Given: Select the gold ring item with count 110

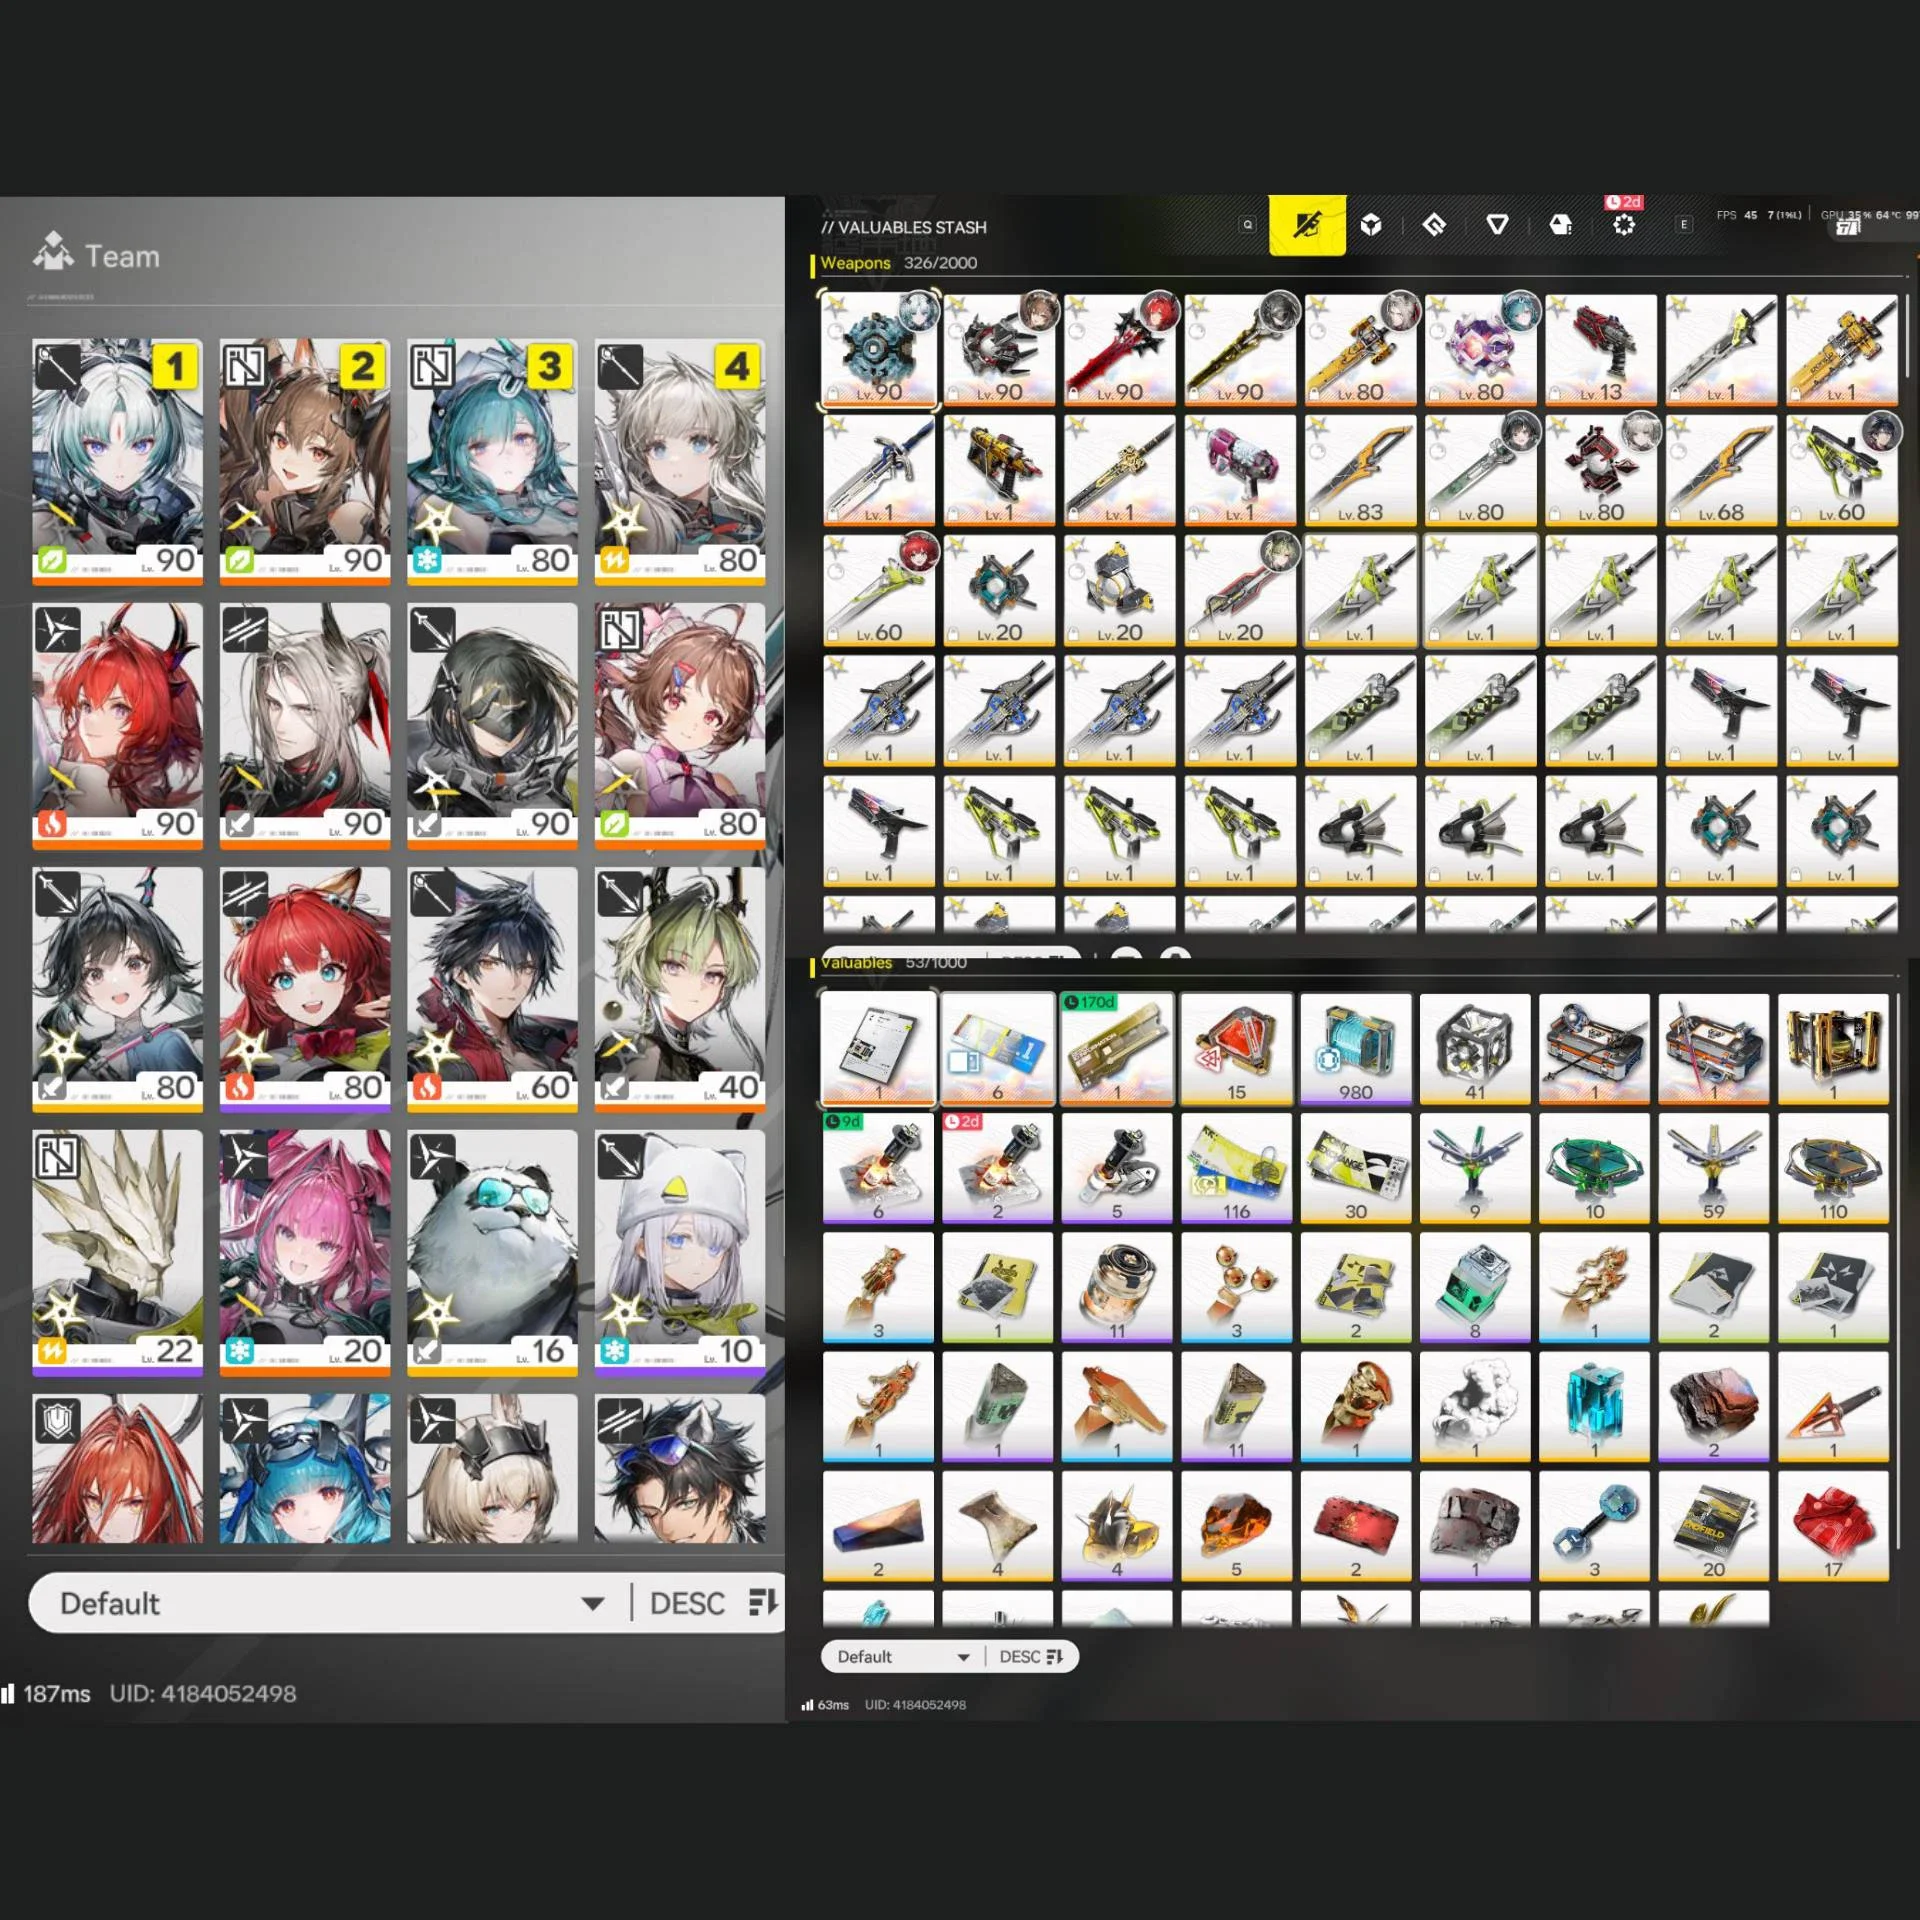Looking at the screenshot, I should coord(1834,1167).
